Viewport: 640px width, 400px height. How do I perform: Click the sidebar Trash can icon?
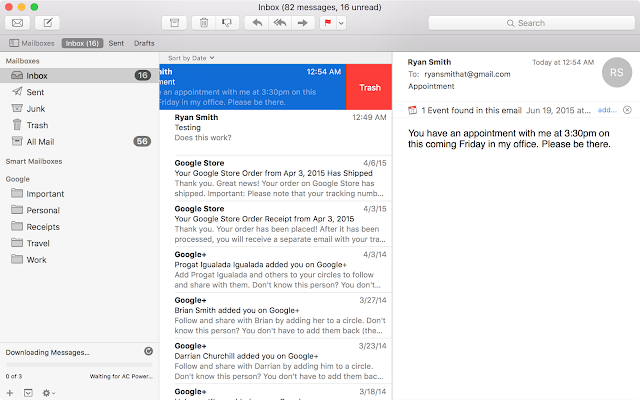(x=17, y=124)
